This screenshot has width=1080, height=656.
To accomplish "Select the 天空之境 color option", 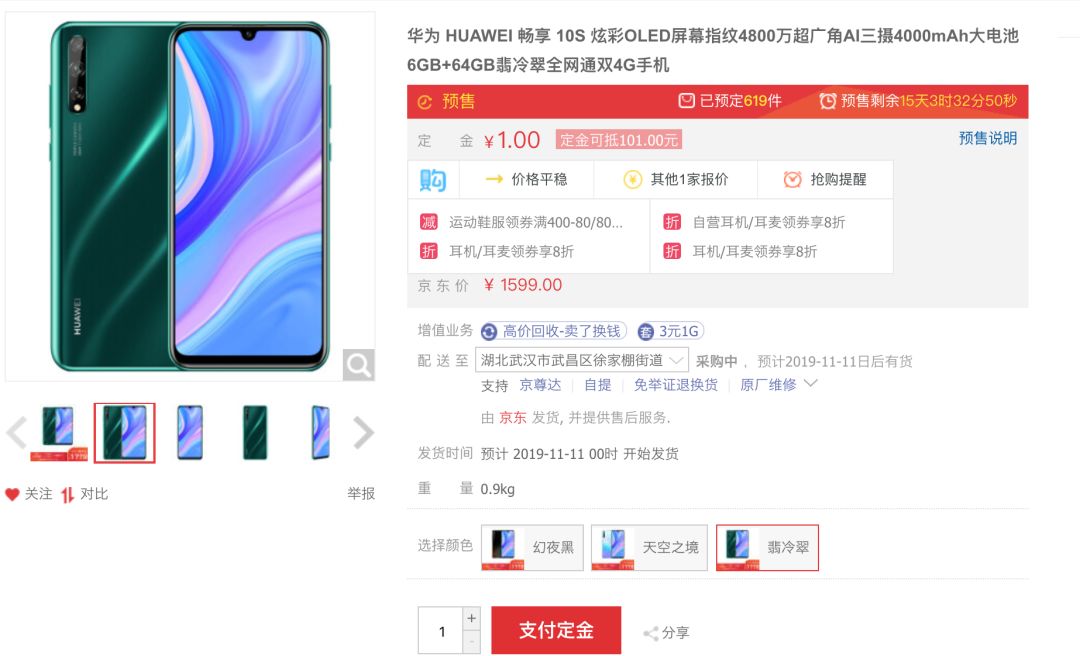I will 650,548.
